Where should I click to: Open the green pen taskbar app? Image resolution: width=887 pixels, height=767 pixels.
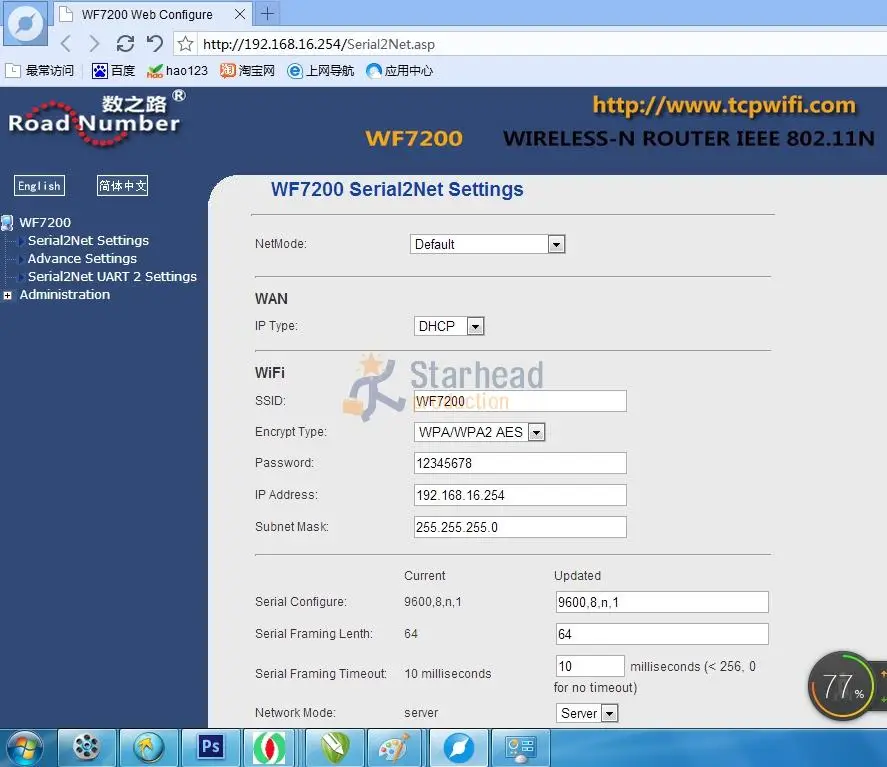[x=334, y=748]
